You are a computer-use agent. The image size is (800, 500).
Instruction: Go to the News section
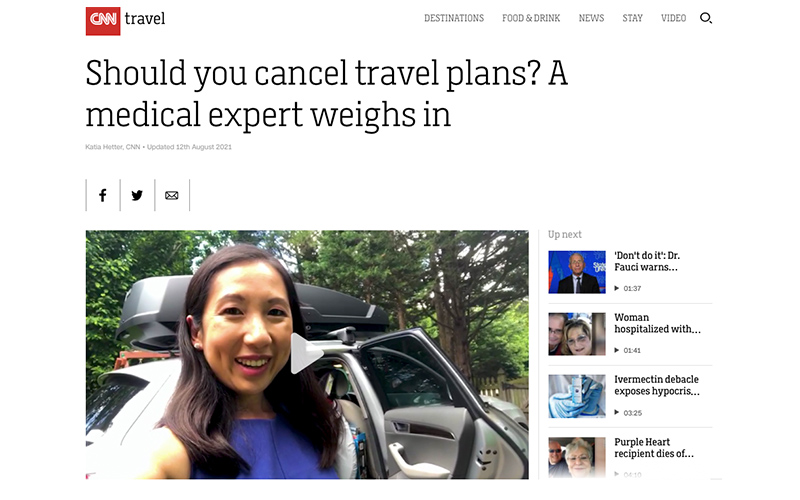click(x=591, y=18)
